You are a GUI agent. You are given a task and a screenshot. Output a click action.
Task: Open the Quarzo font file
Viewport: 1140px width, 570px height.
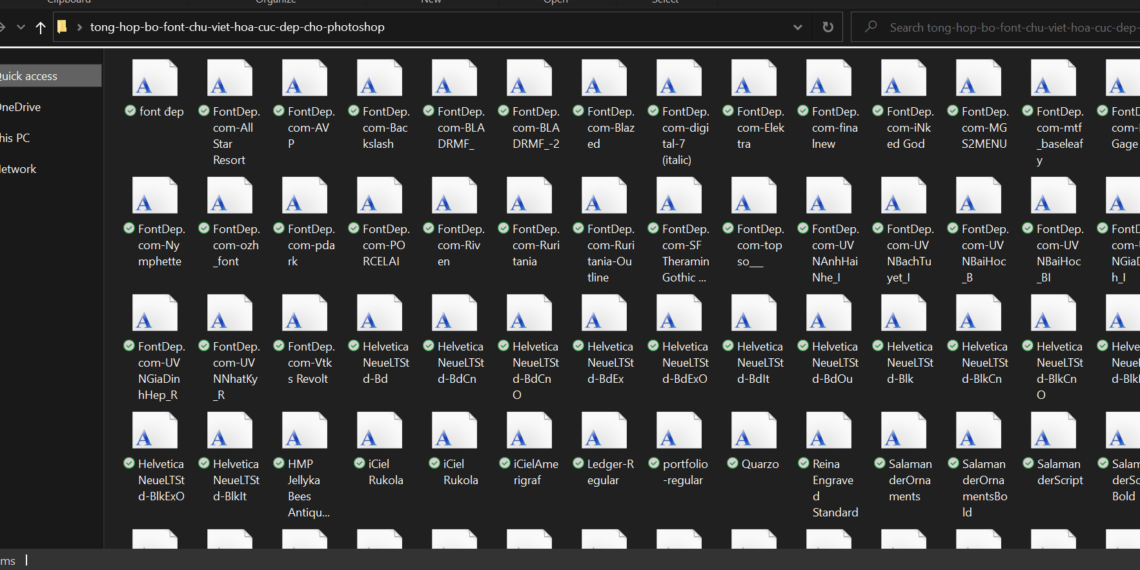(x=754, y=430)
